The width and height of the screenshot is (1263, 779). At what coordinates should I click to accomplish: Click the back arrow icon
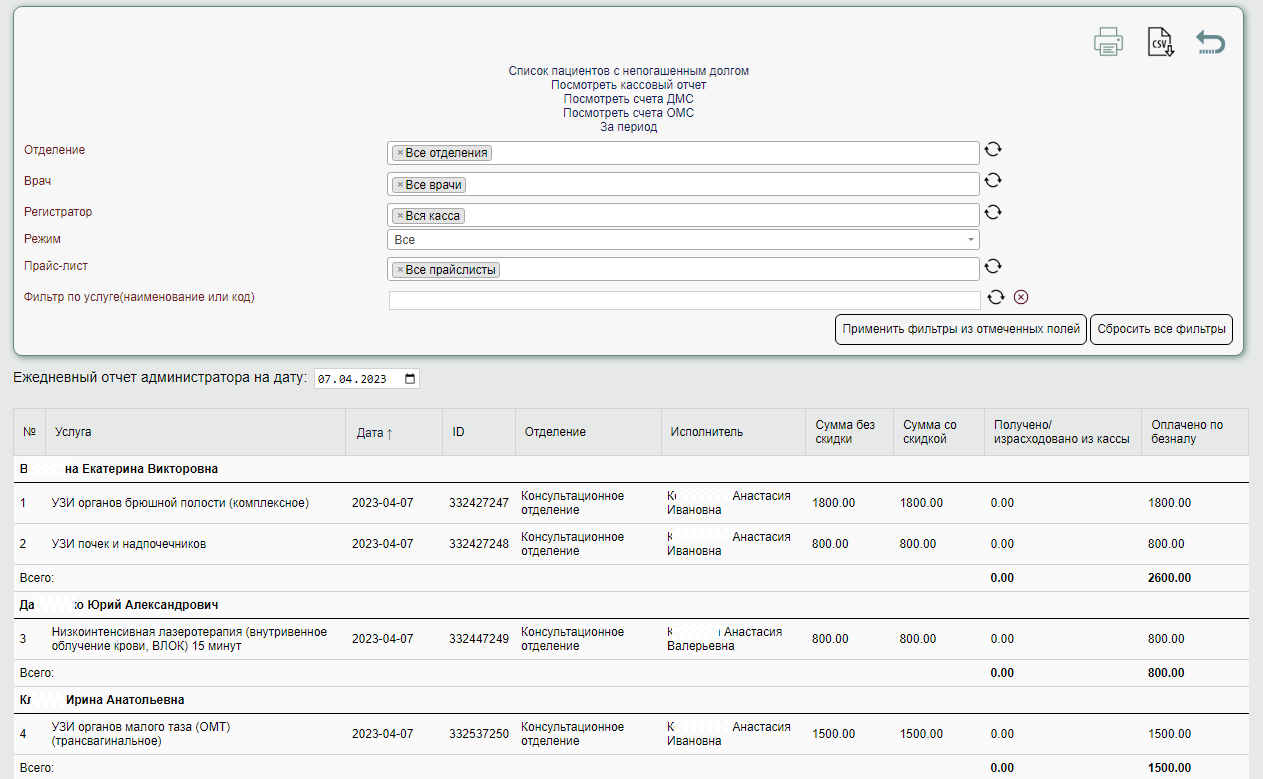point(1210,43)
